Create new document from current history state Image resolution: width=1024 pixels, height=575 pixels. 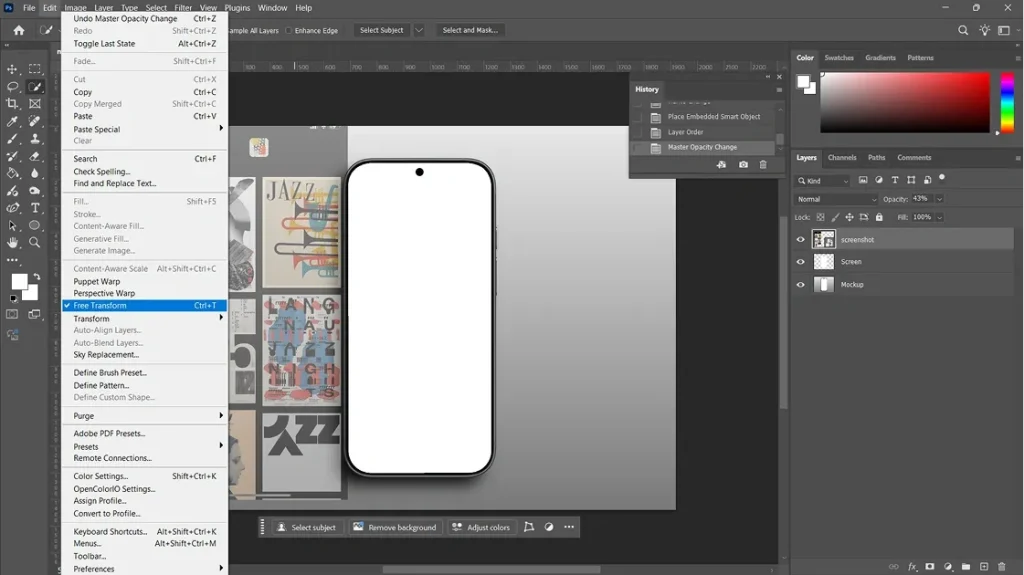pos(721,165)
